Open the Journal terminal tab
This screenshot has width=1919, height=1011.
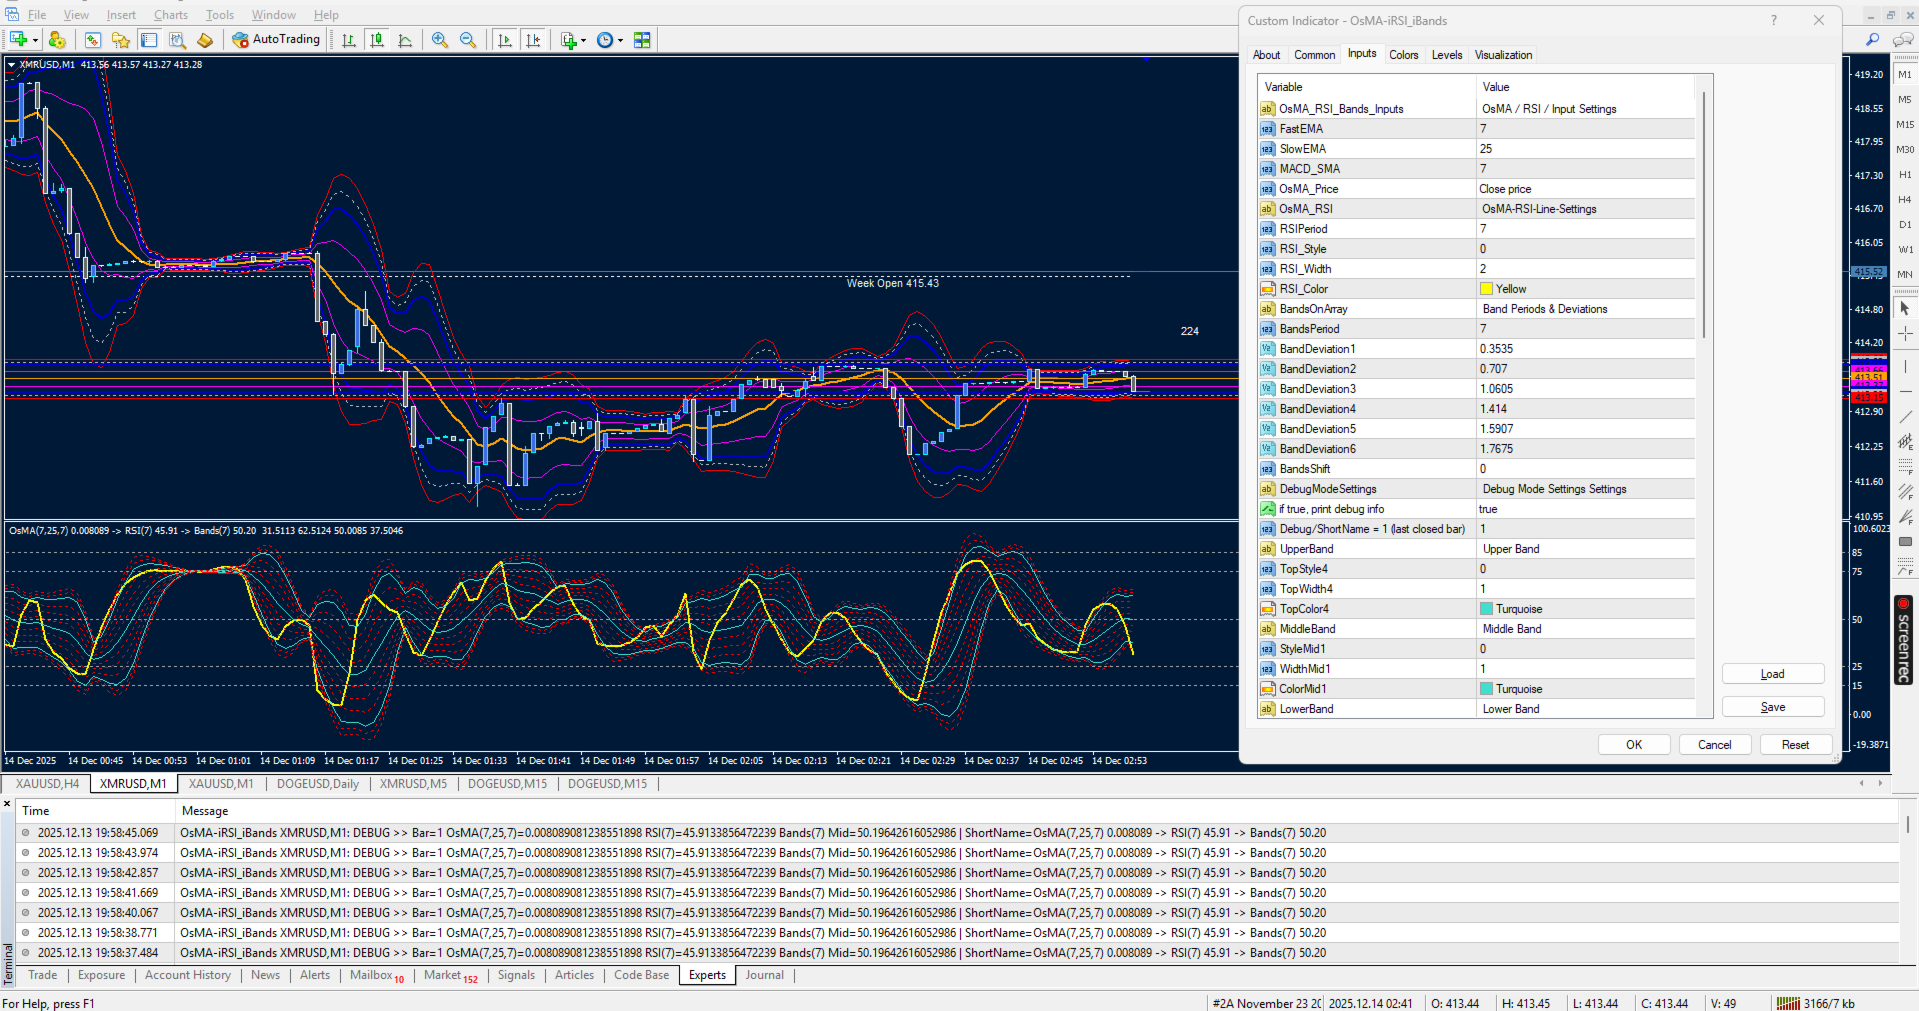point(764,975)
